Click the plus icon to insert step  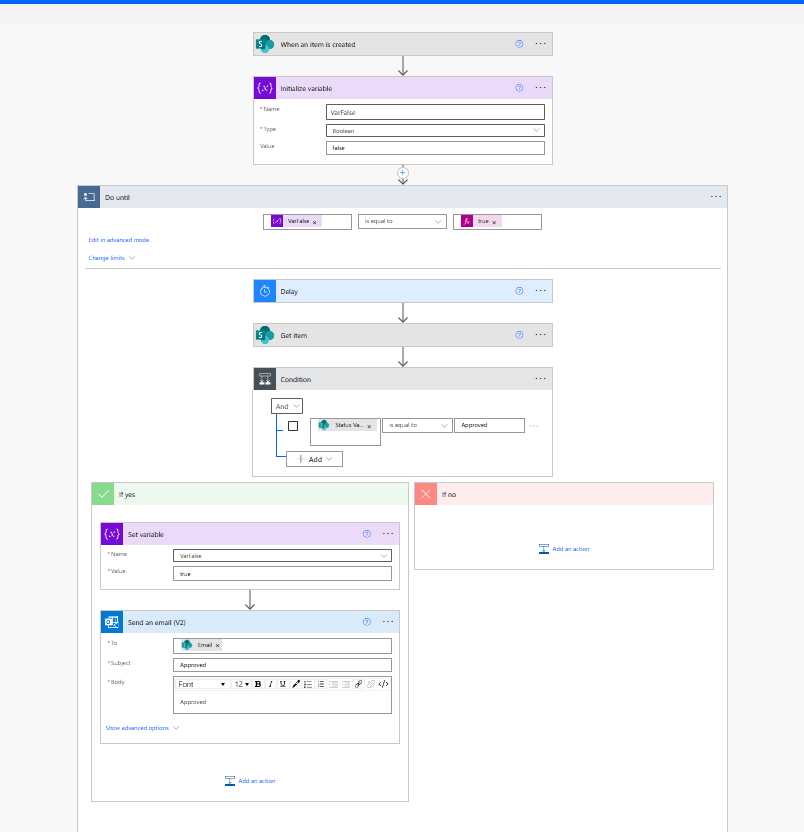point(403,173)
